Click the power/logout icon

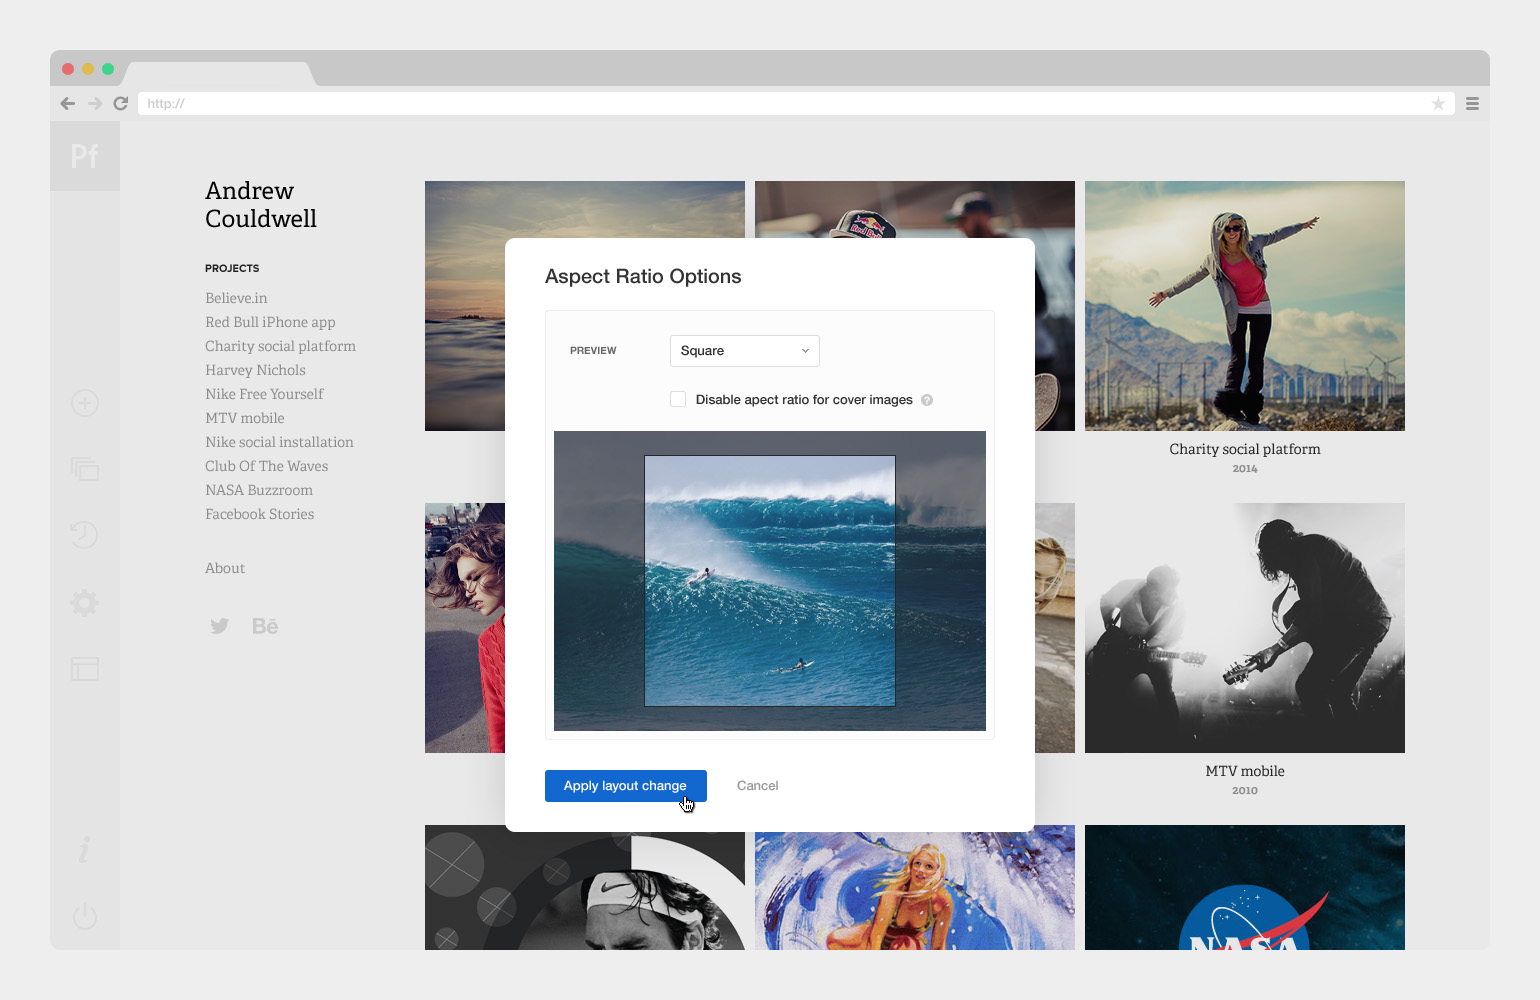click(84, 915)
